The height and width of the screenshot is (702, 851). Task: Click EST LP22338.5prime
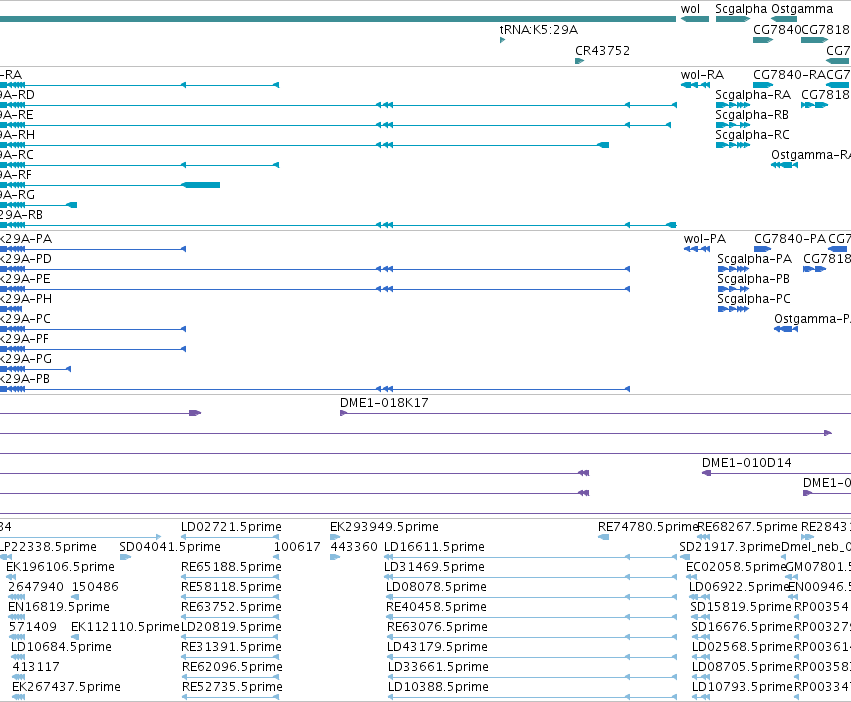point(48,547)
